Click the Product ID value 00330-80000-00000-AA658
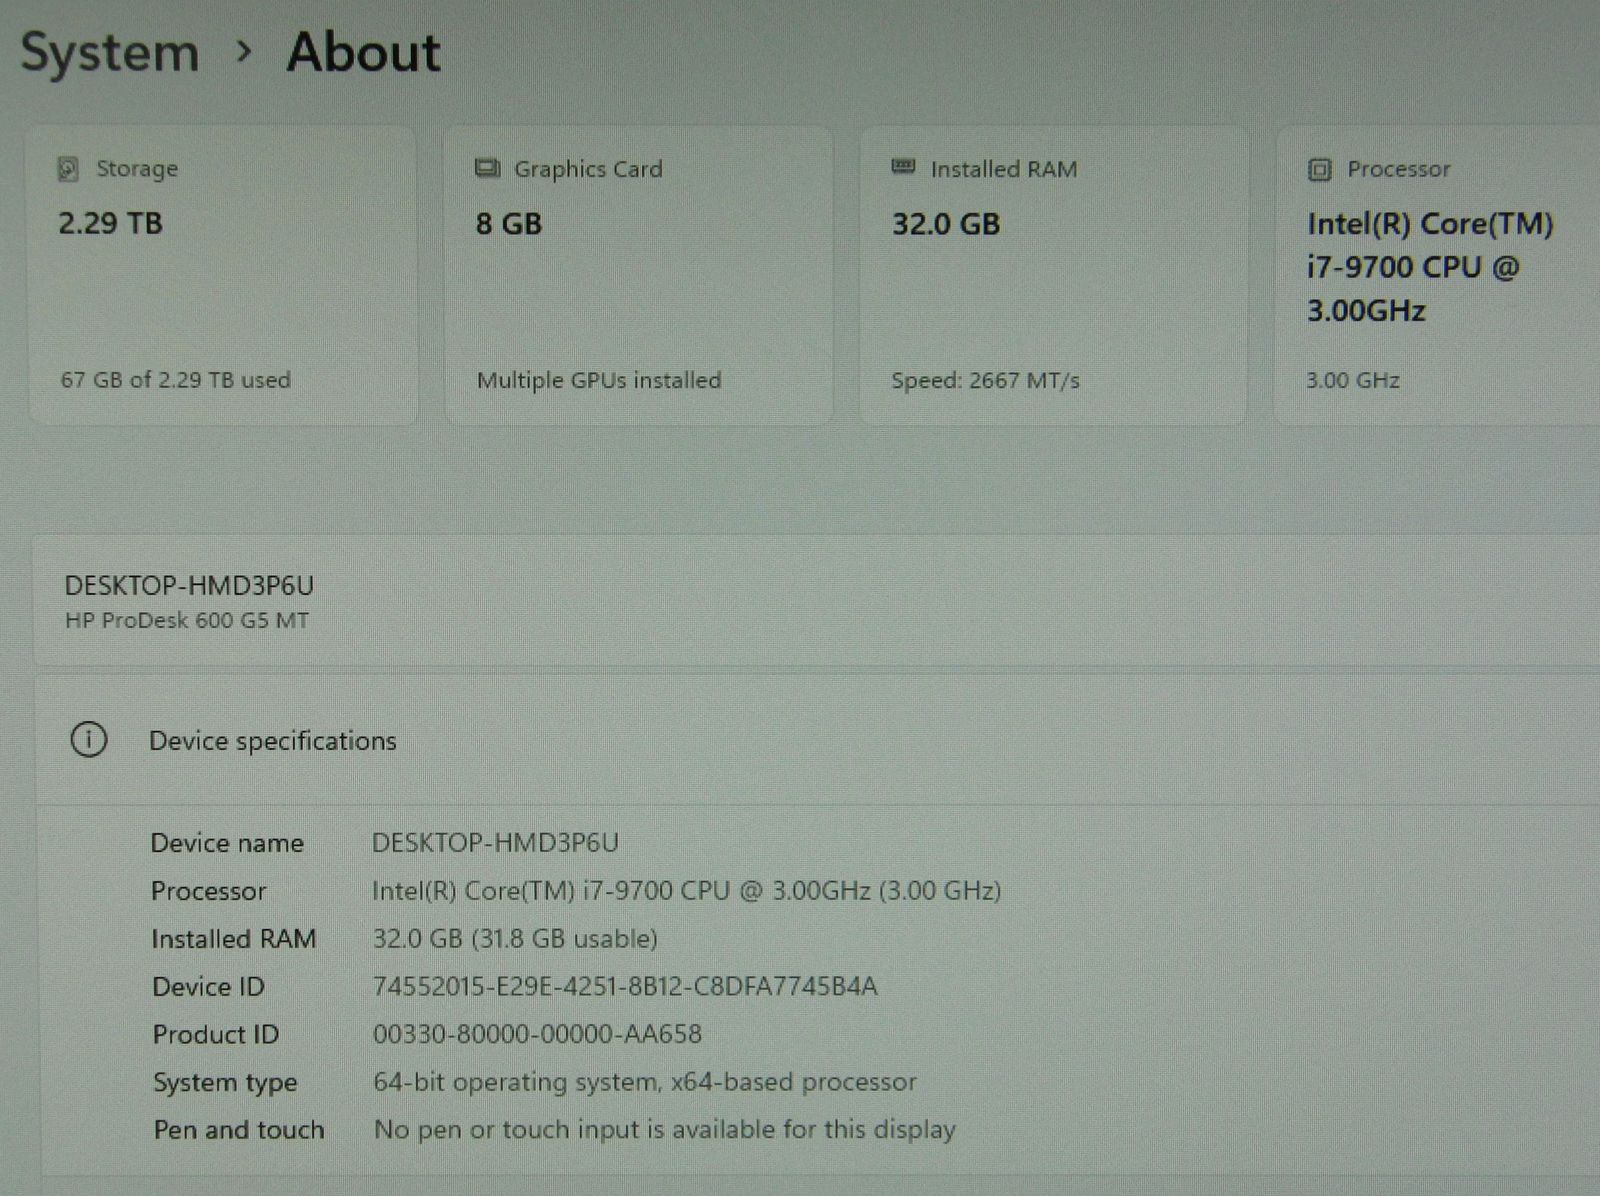The image size is (1600, 1196). [x=537, y=1034]
